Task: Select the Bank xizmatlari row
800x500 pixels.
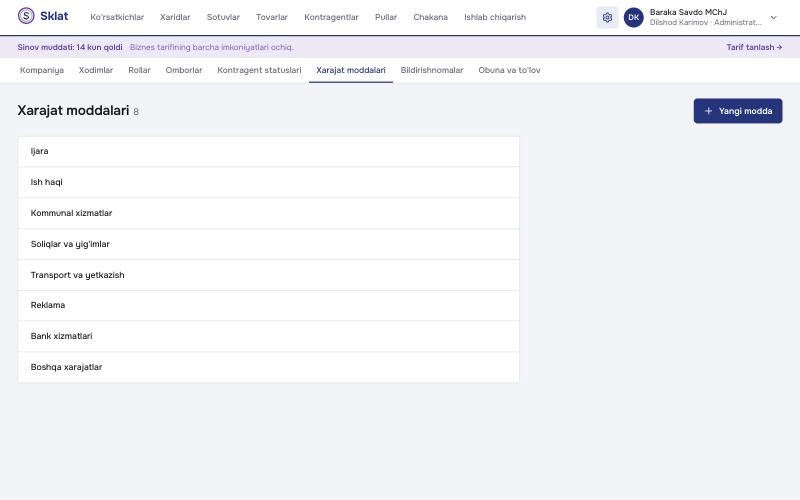Action: pyautogui.click(x=268, y=336)
